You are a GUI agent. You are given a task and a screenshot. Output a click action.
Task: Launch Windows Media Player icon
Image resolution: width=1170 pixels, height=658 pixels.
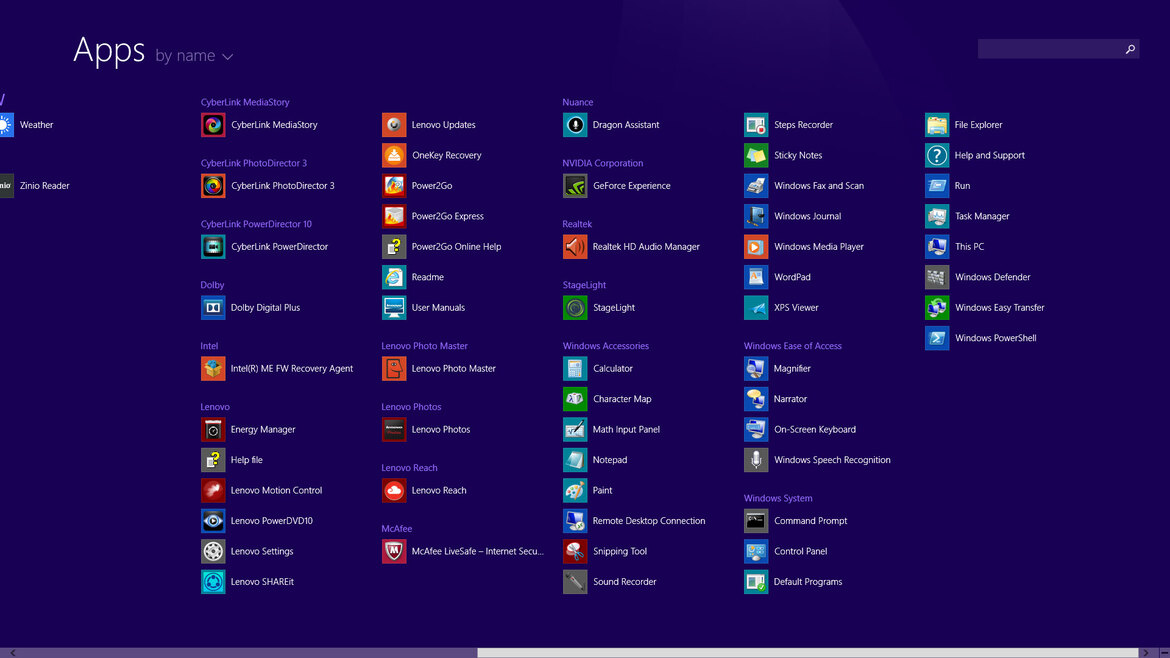click(756, 247)
